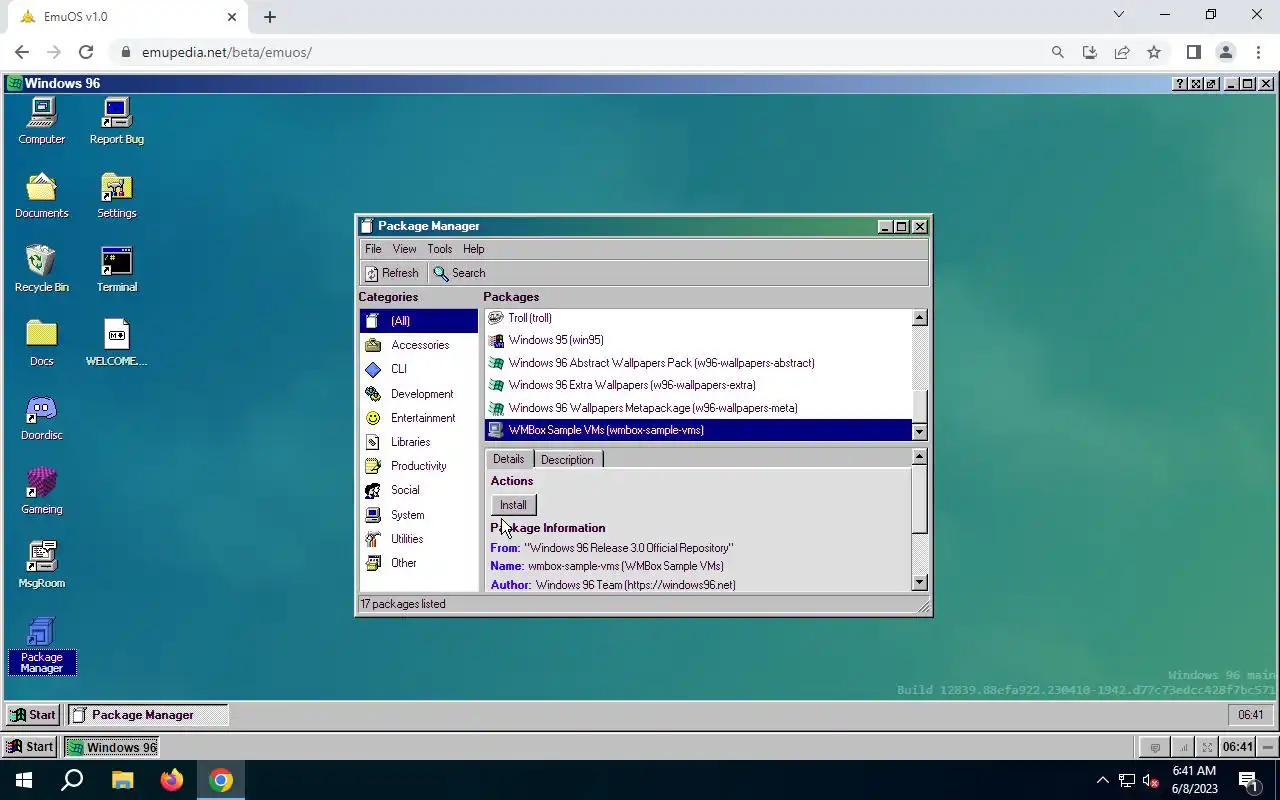Screen dimensions: 1280x800
Task: Open the Computer desktop icon
Action: [x=42, y=121]
